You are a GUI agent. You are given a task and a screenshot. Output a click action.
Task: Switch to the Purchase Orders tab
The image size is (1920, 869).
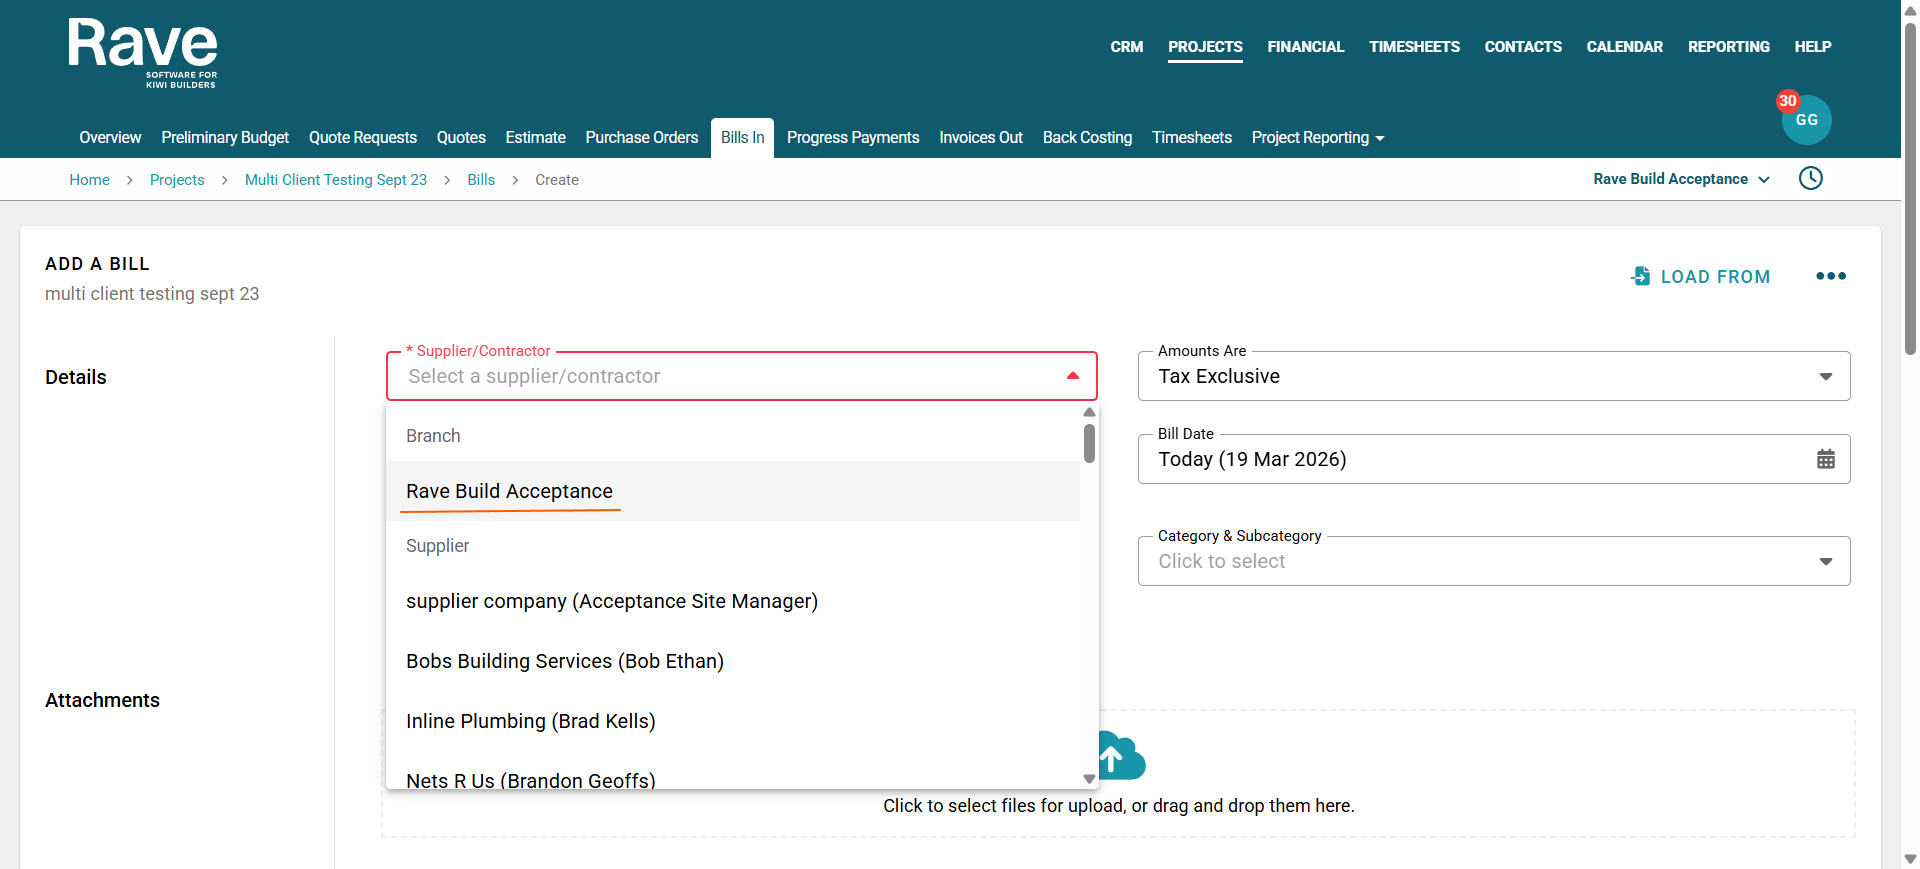click(641, 138)
